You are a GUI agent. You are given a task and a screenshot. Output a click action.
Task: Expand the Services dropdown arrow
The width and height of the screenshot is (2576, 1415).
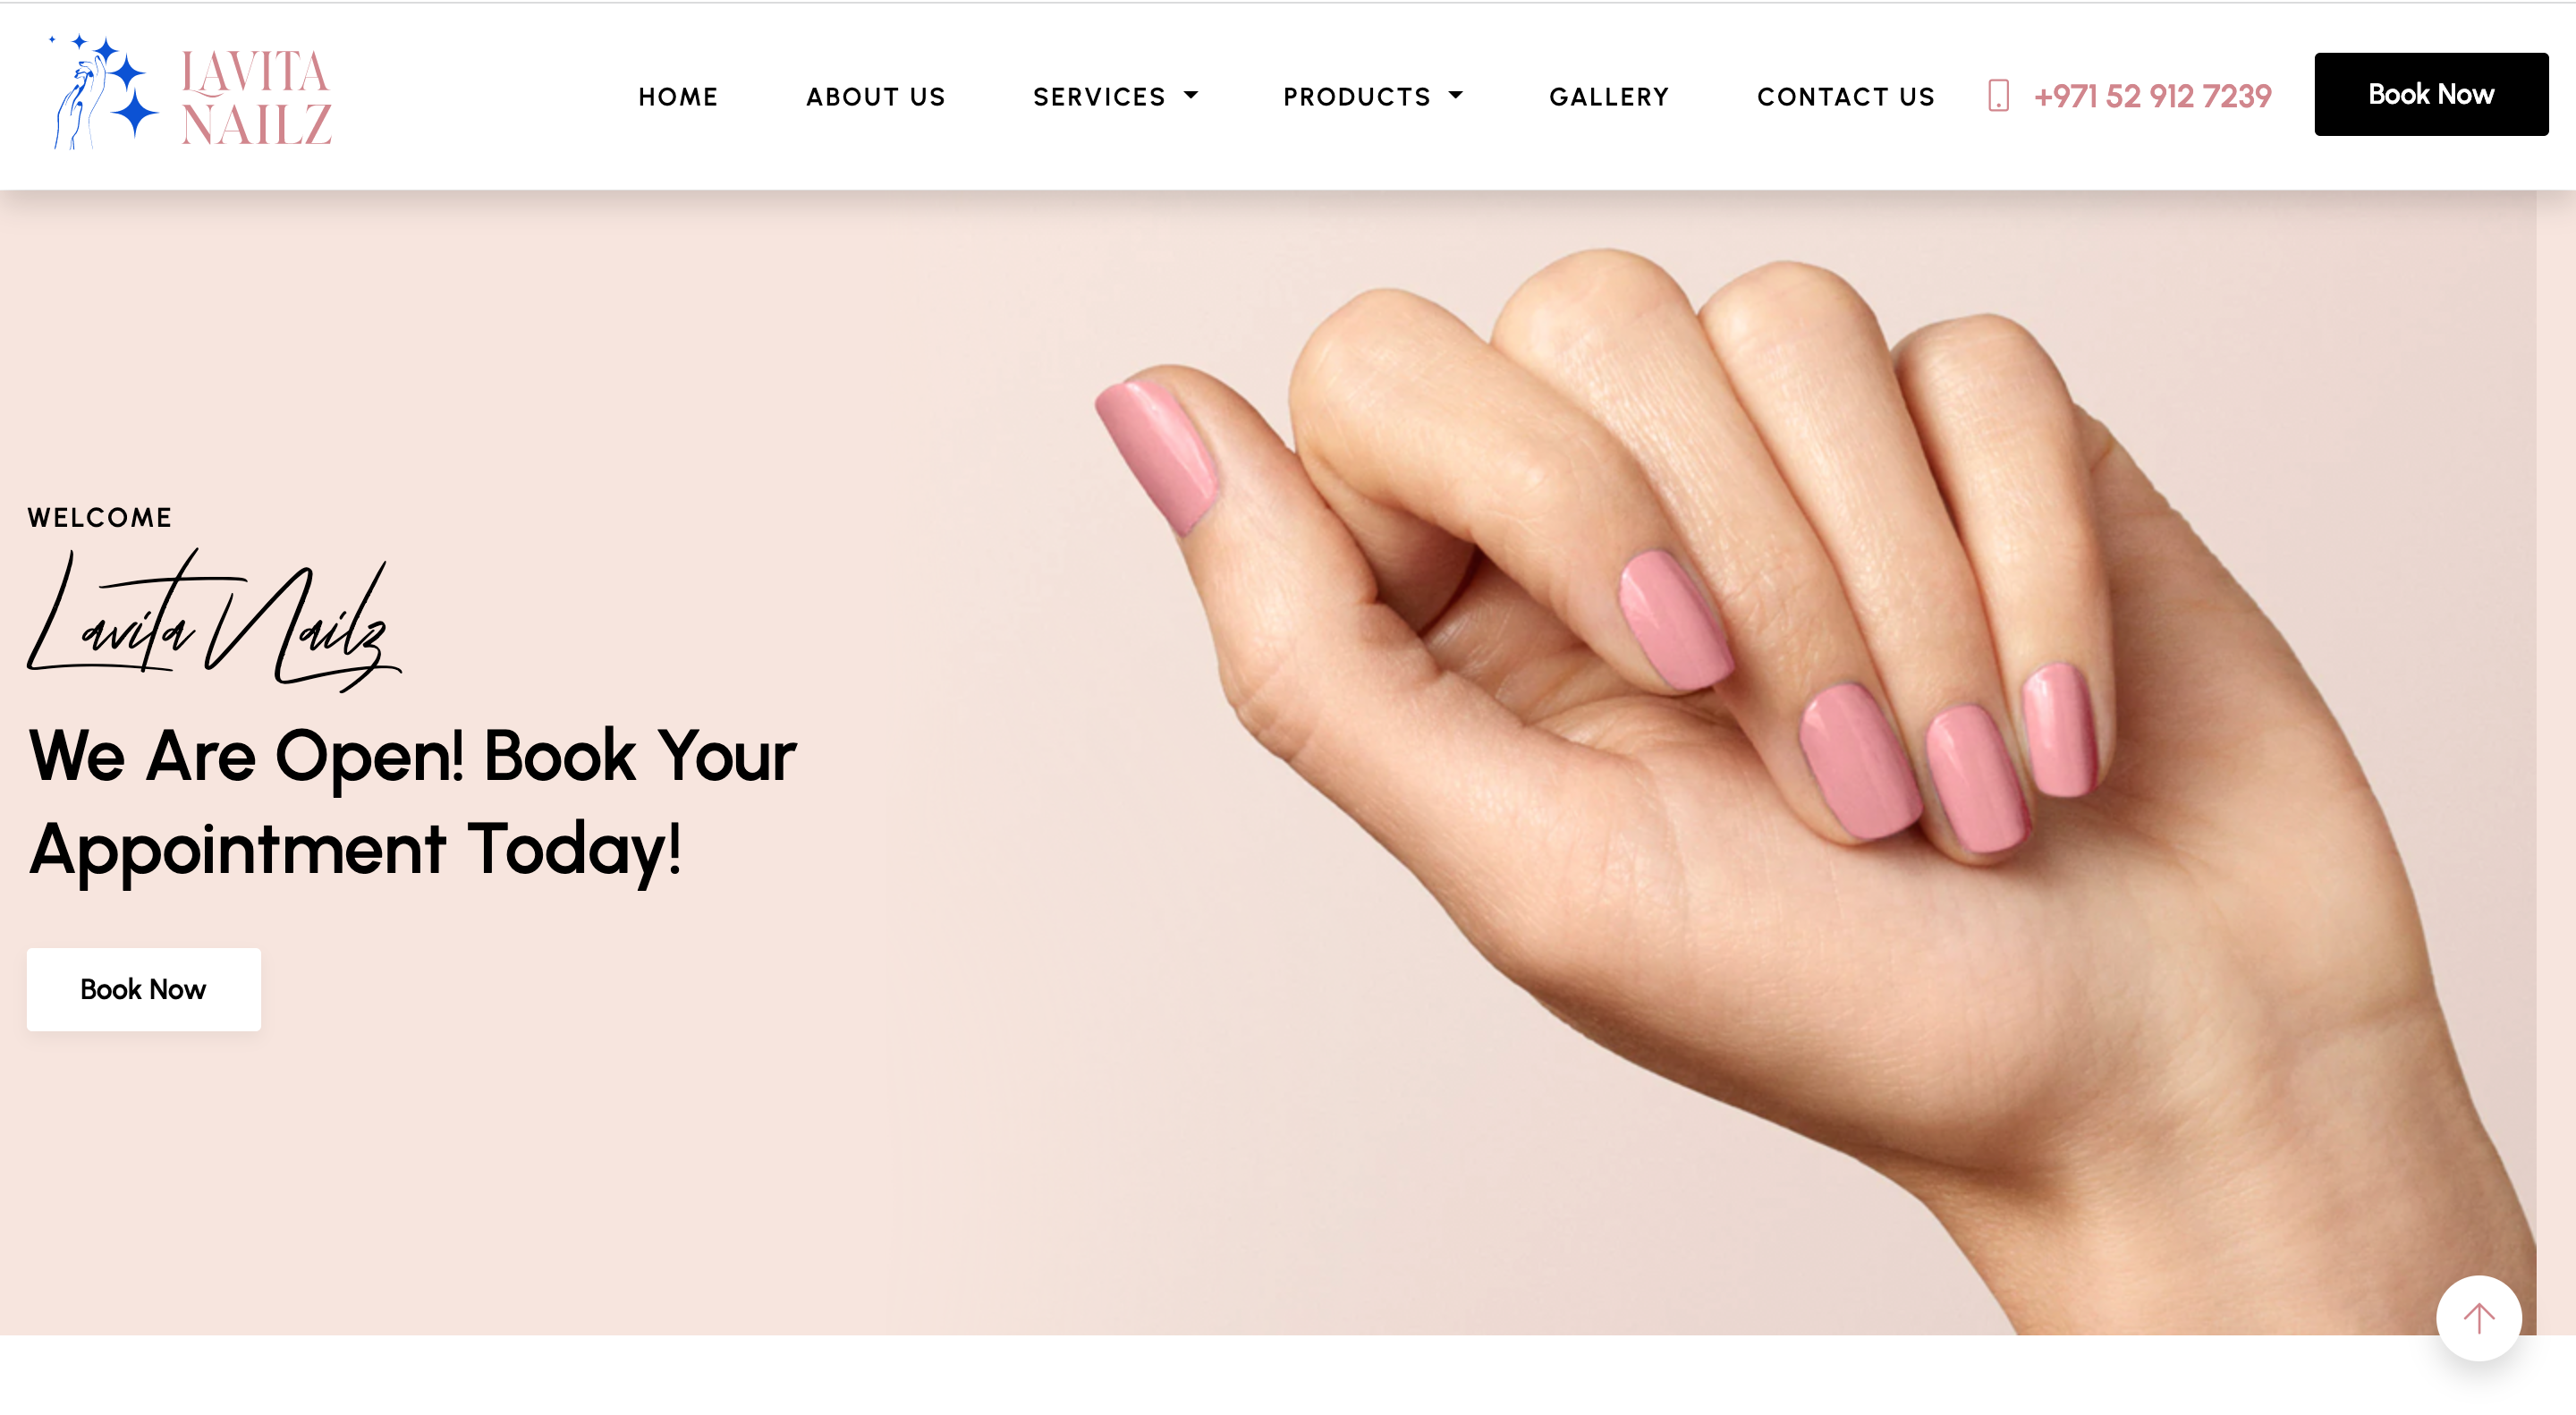pyautogui.click(x=1190, y=96)
